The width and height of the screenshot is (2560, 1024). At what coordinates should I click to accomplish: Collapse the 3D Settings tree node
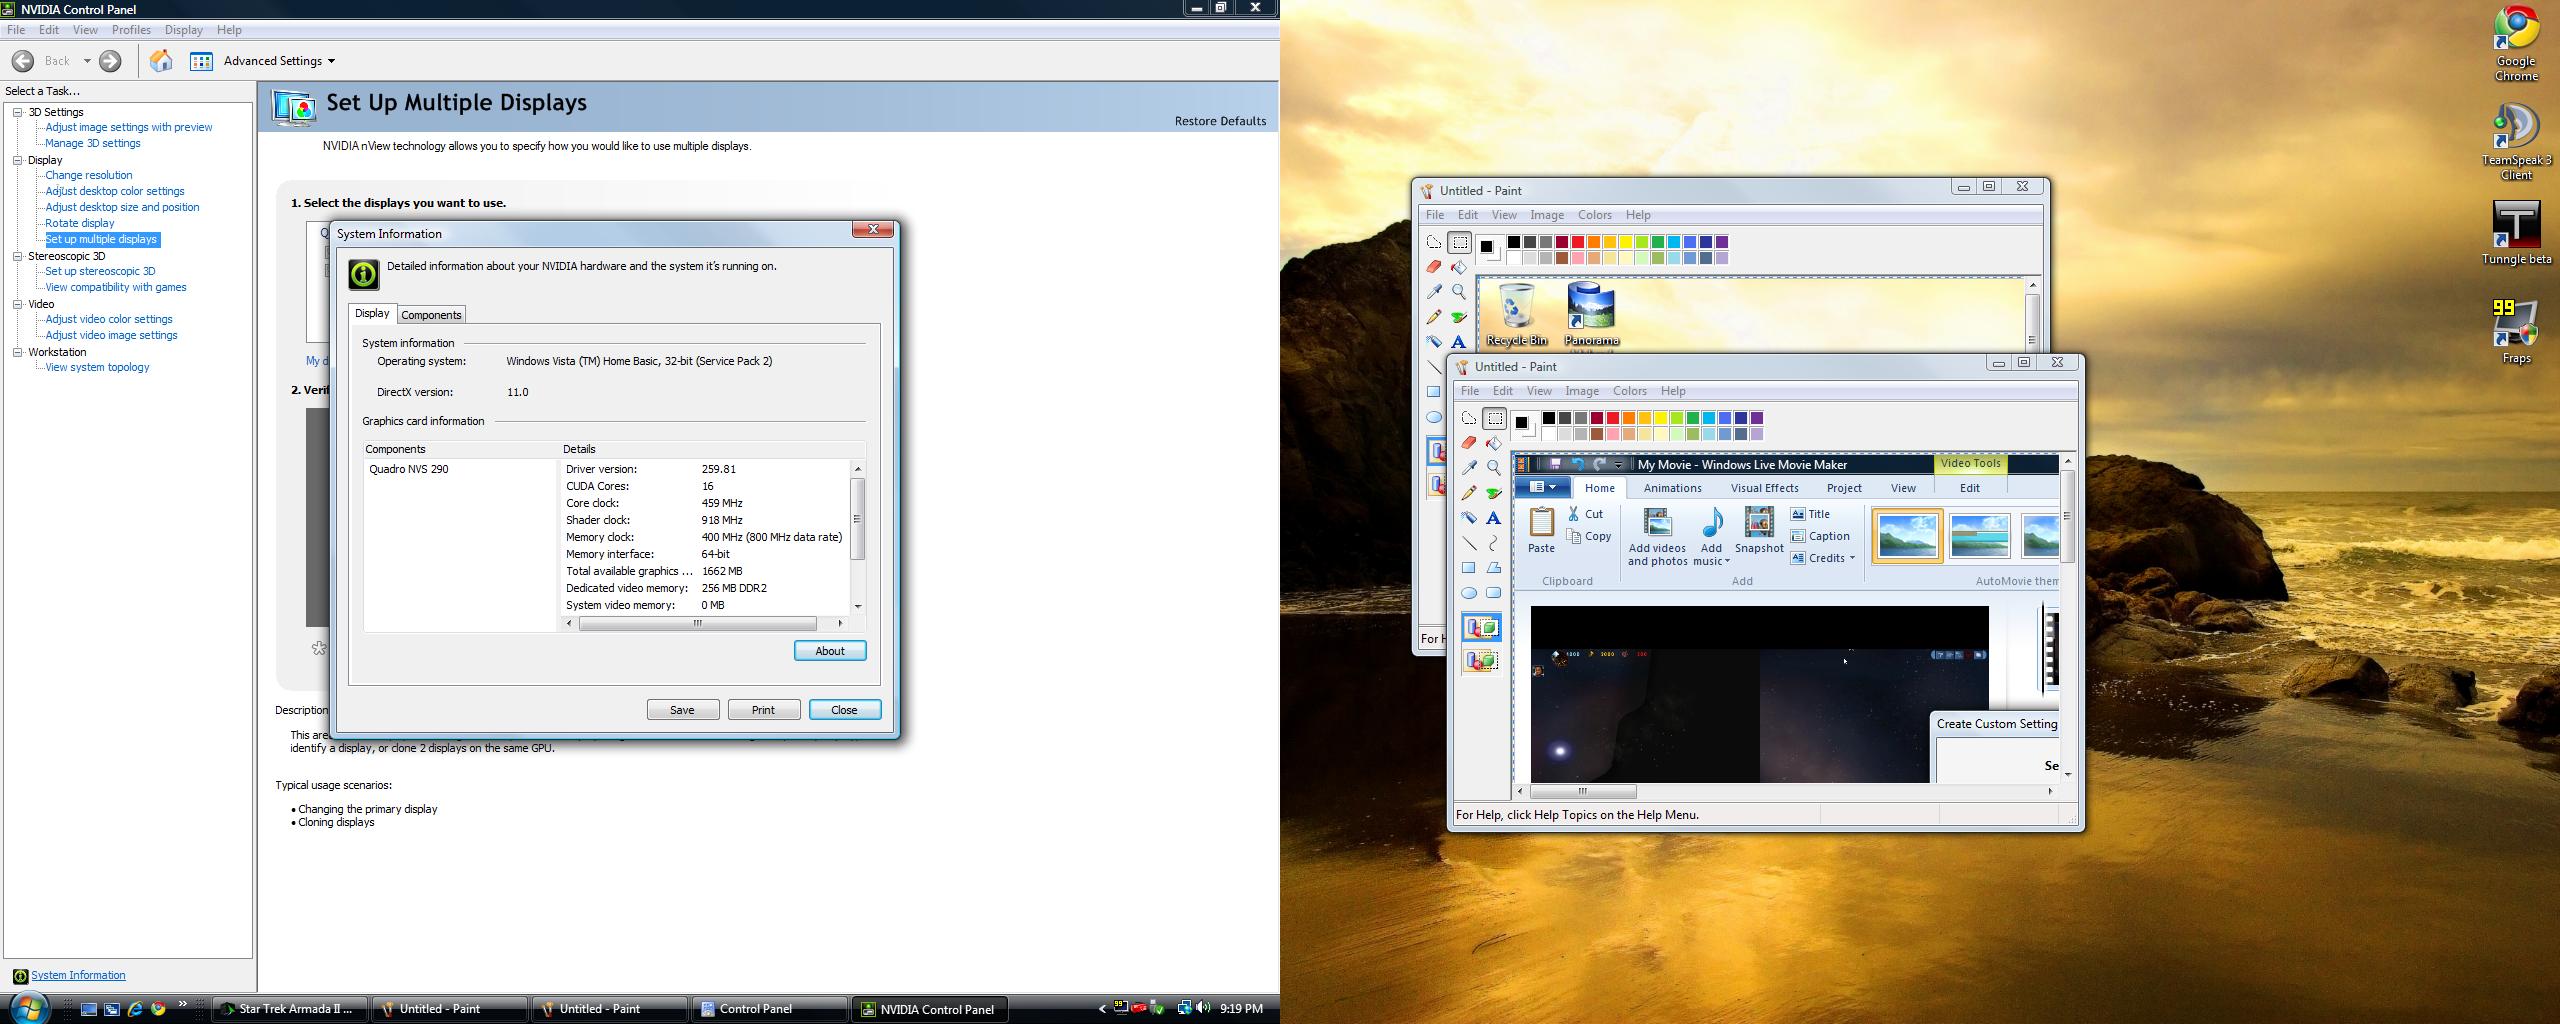pyautogui.click(x=18, y=112)
